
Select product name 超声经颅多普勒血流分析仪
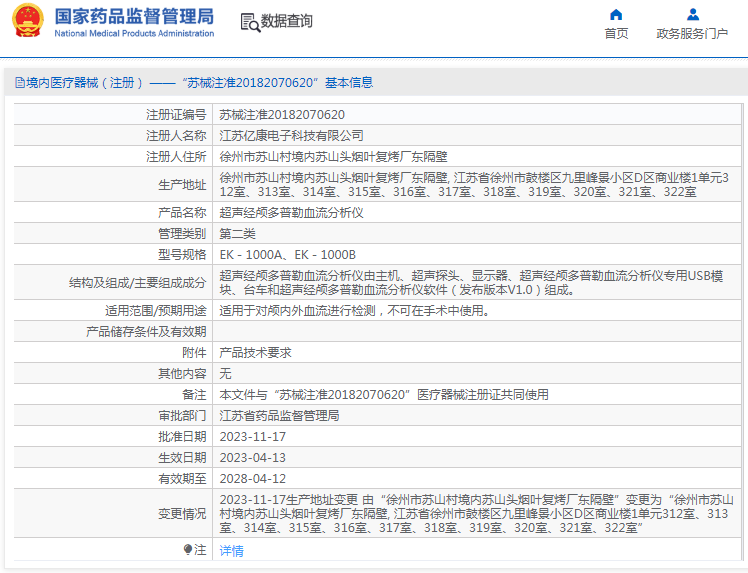pos(291,212)
